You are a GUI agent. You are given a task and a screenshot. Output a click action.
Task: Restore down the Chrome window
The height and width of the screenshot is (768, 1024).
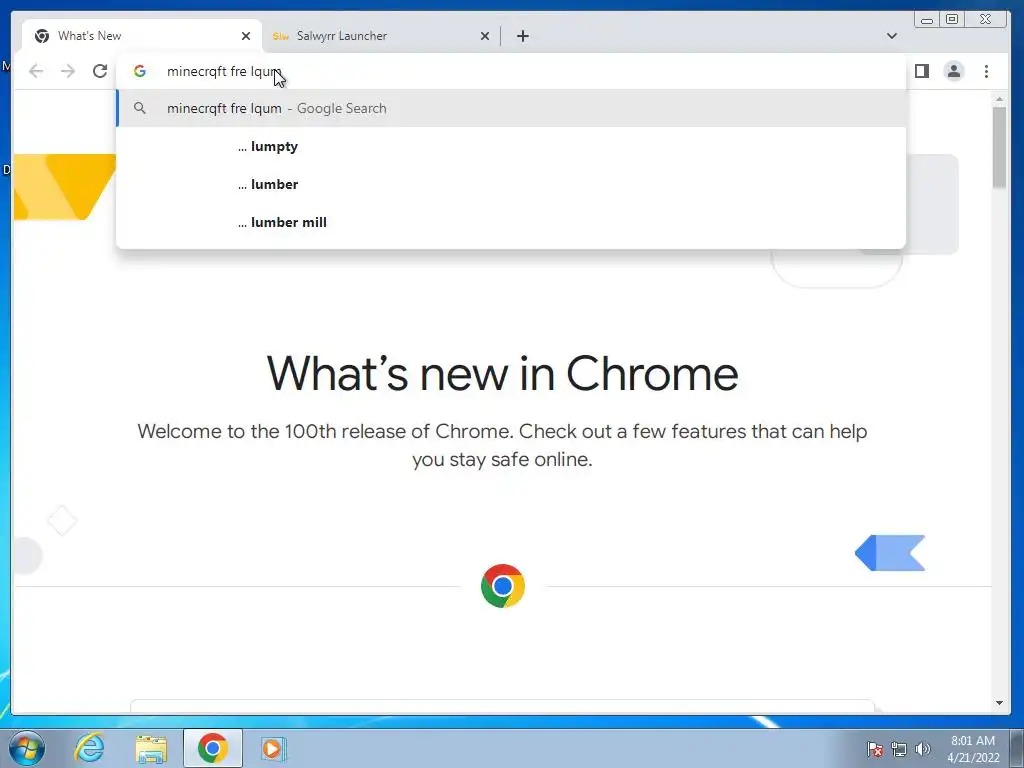pos(952,20)
